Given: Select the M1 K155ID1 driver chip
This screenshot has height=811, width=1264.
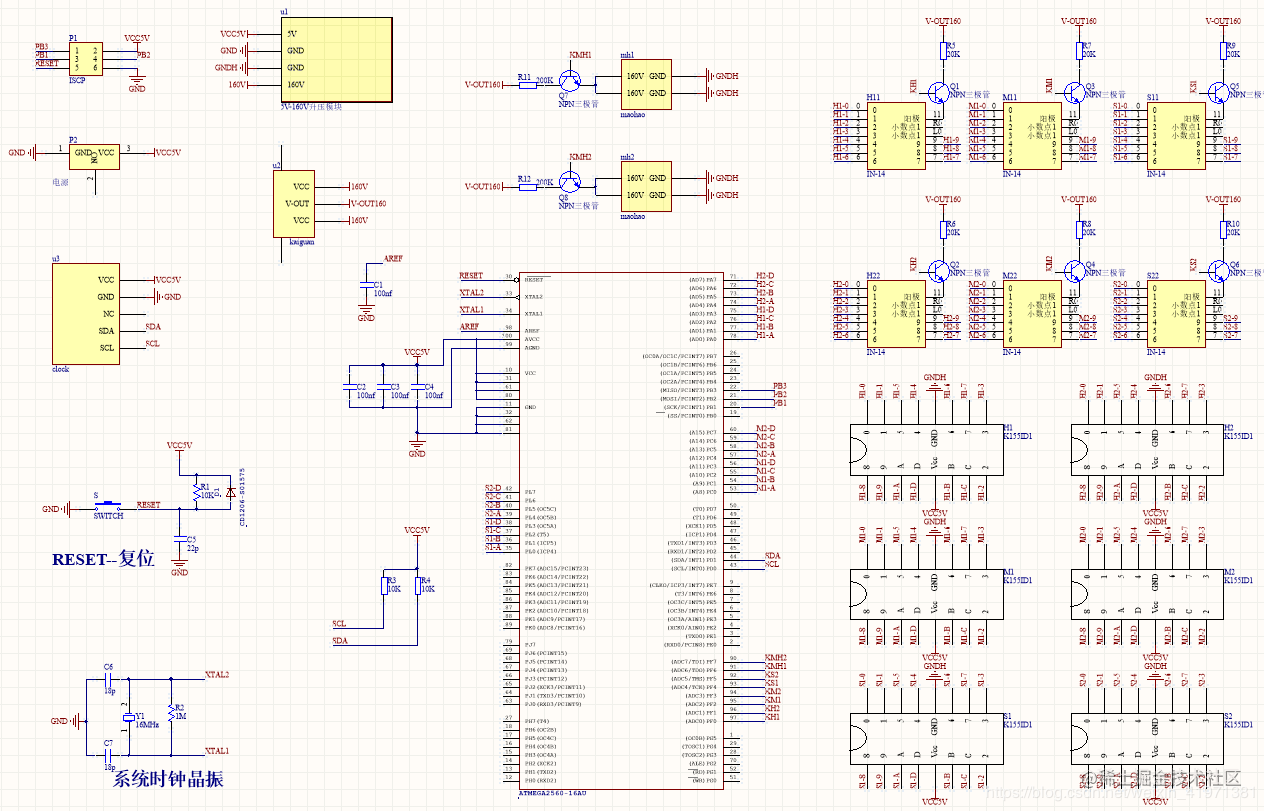Looking at the screenshot, I should pyautogui.click(x=926, y=596).
